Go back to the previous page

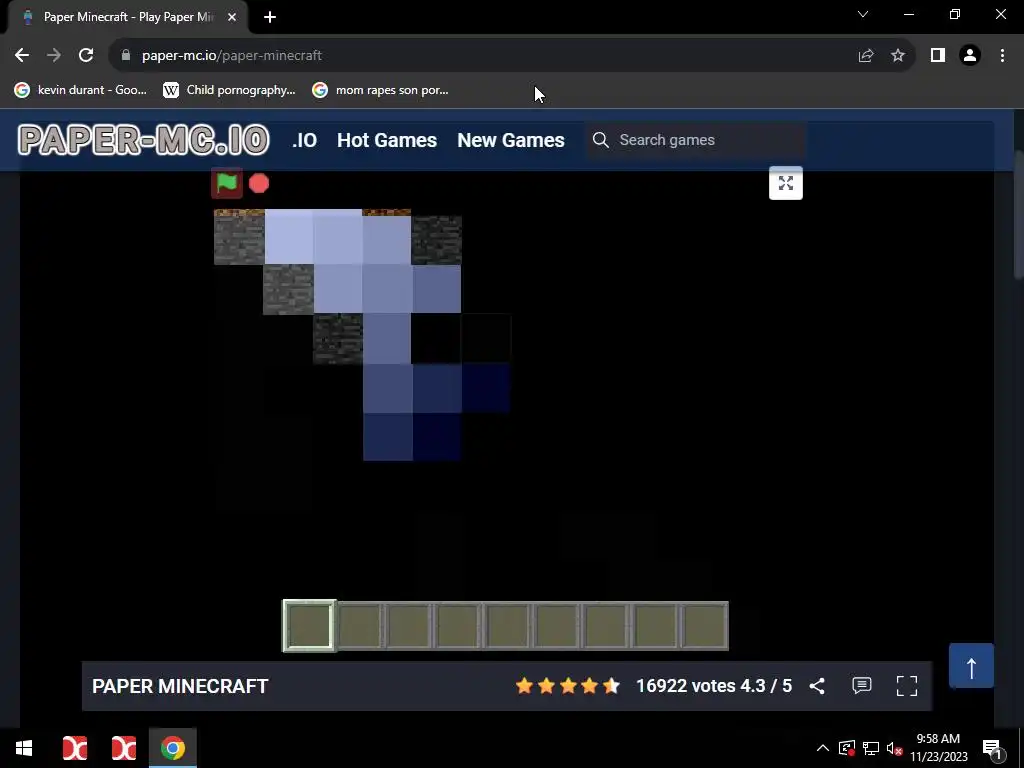tap(22, 56)
